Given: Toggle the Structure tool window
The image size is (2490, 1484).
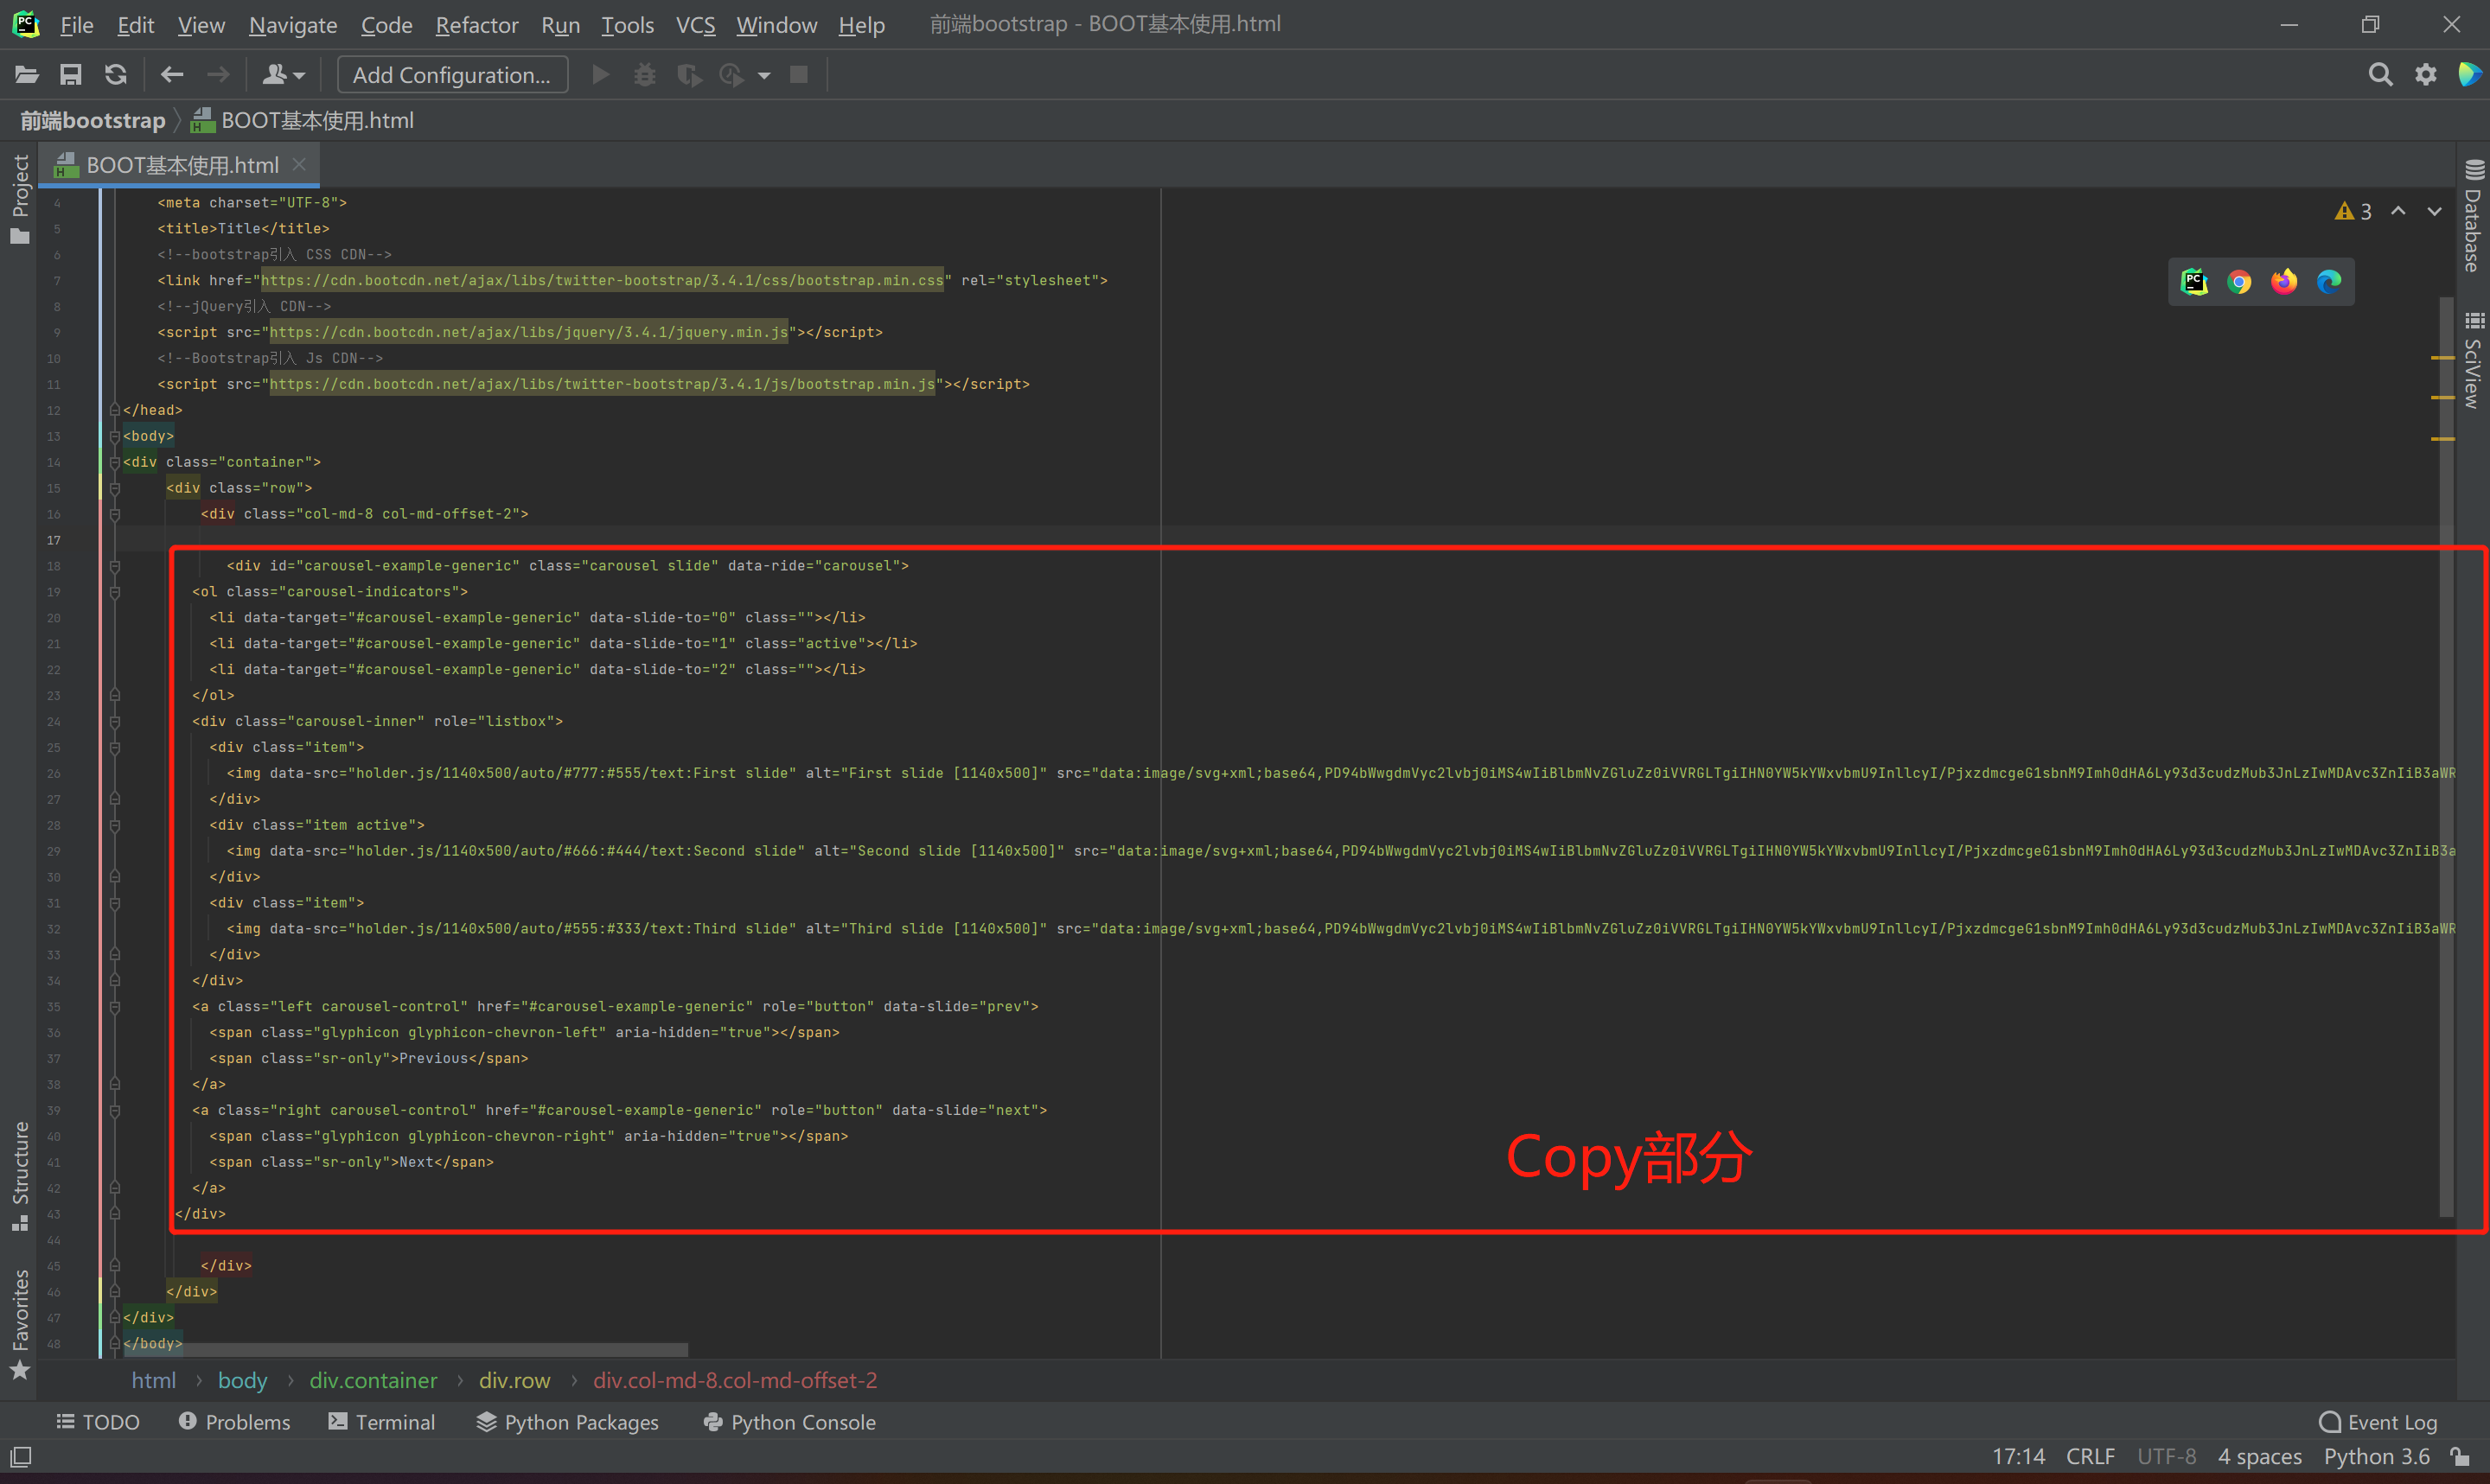Looking at the screenshot, I should click(x=20, y=1177).
